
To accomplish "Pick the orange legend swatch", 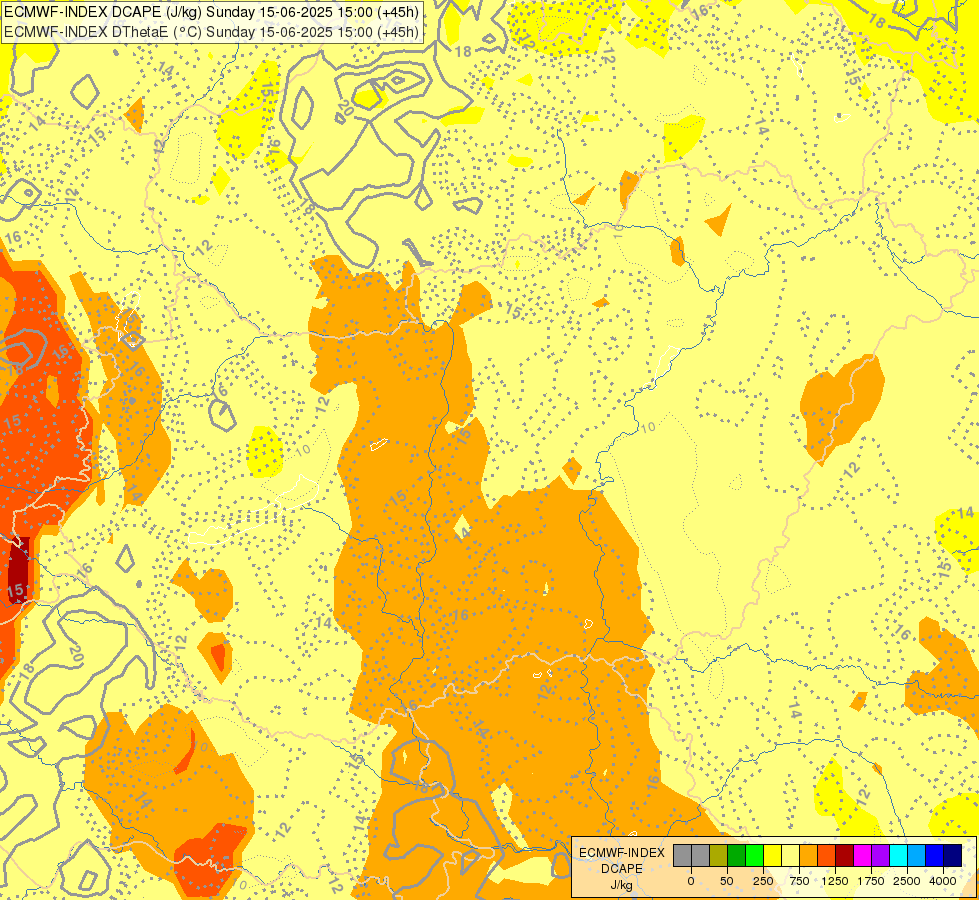I will pos(809,855).
